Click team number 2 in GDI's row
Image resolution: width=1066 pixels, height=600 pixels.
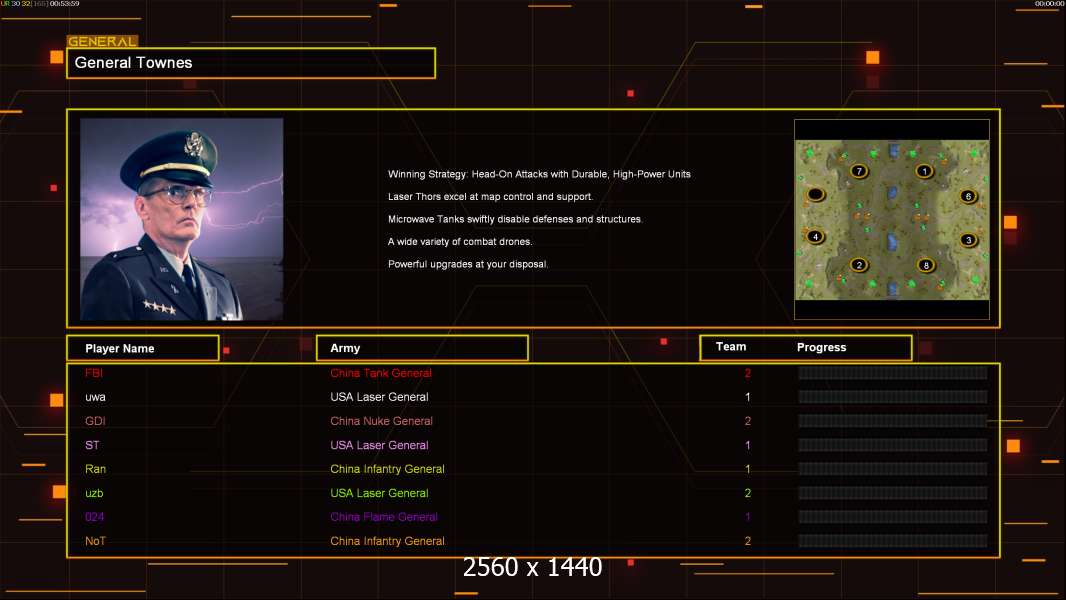pos(748,421)
